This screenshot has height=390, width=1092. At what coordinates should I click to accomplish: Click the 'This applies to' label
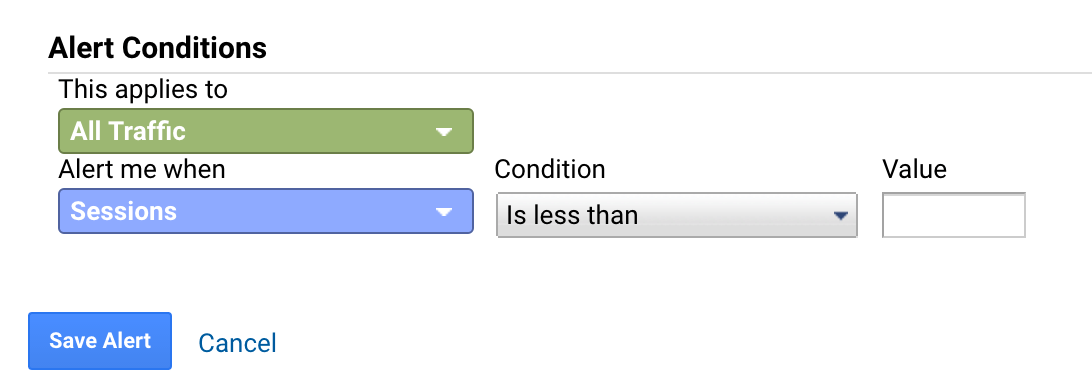tap(143, 89)
